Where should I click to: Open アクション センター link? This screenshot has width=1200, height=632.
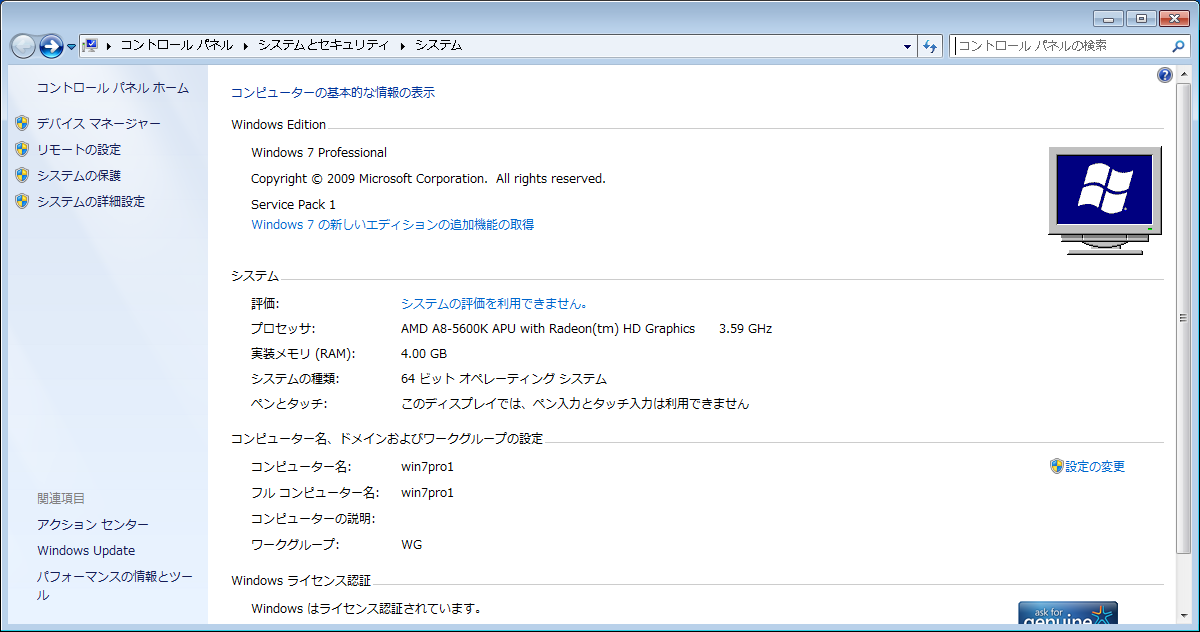click(x=93, y=524)
